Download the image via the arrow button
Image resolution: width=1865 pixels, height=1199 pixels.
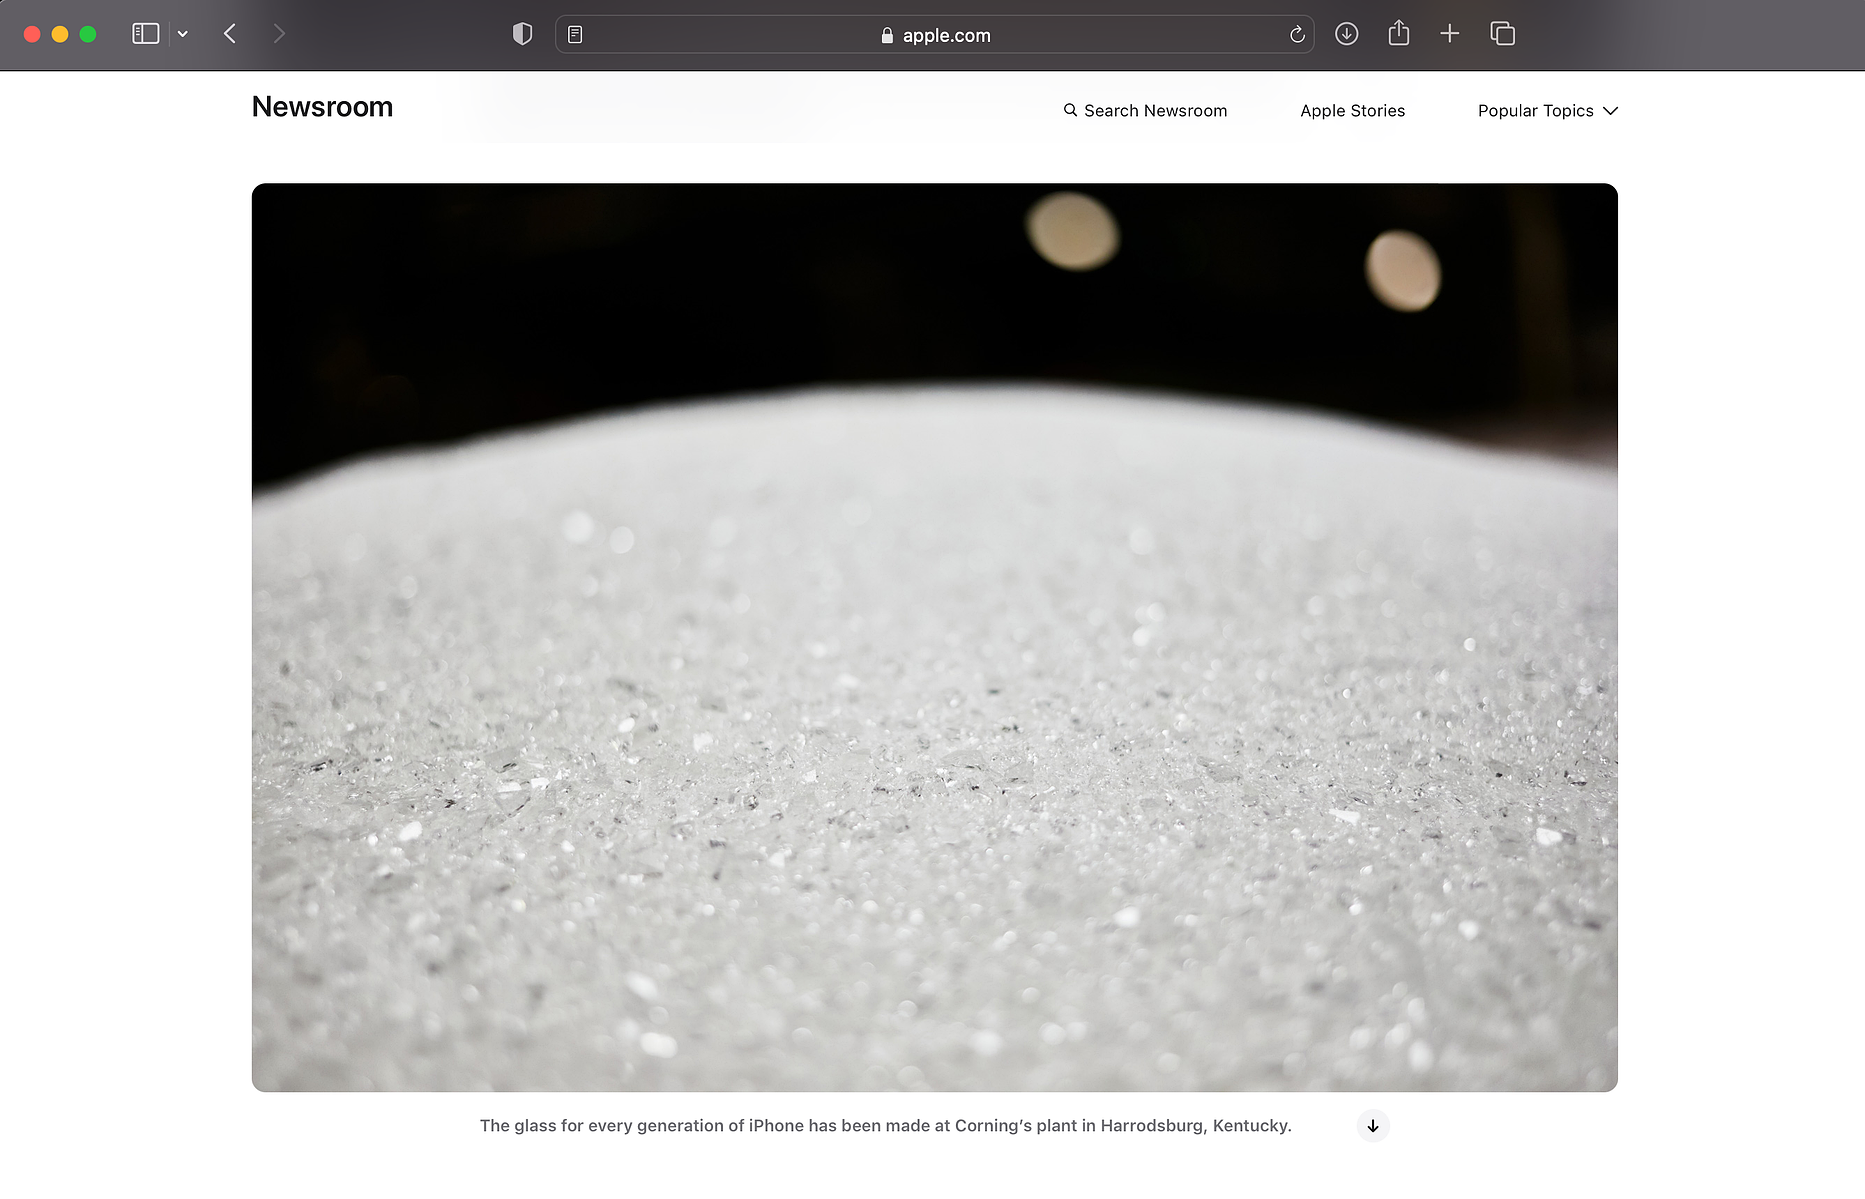click(1373, 1126)
